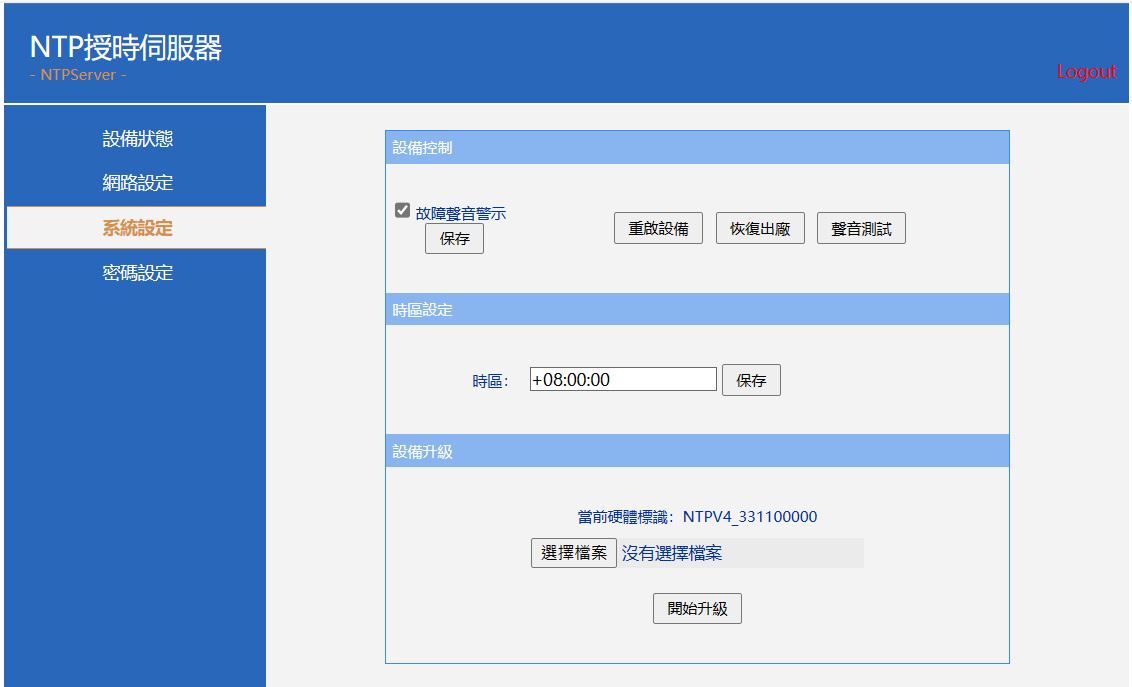Save the time zone with 保存

[x=751, y=380]
